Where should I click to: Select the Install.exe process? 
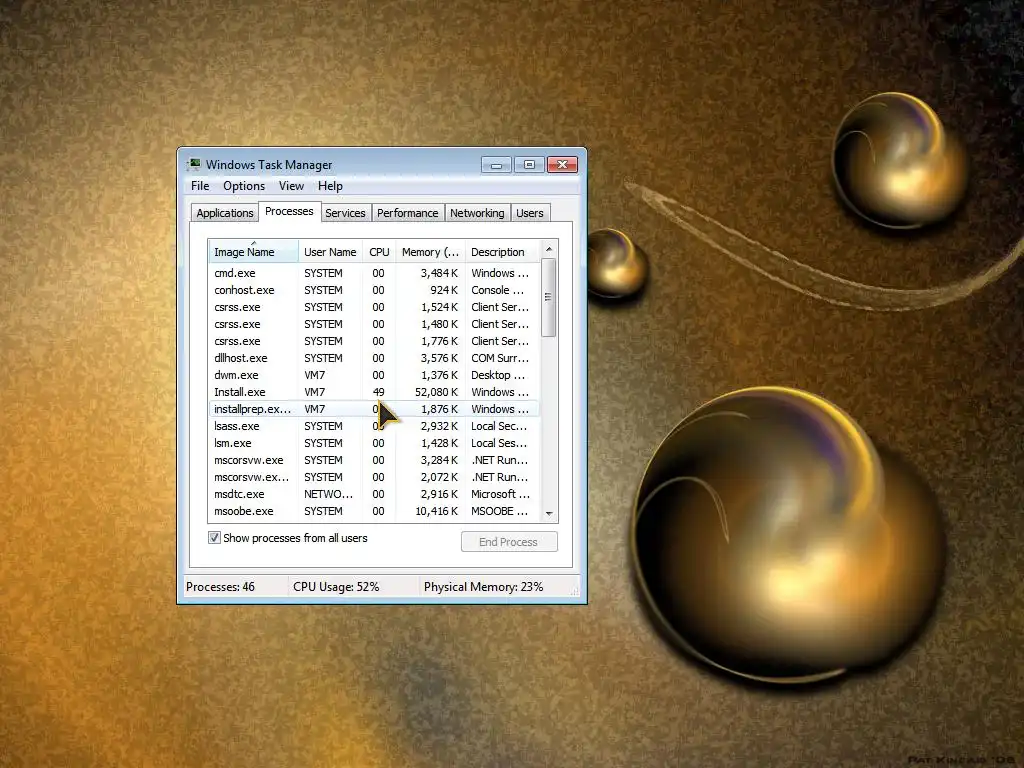(374, 392)
